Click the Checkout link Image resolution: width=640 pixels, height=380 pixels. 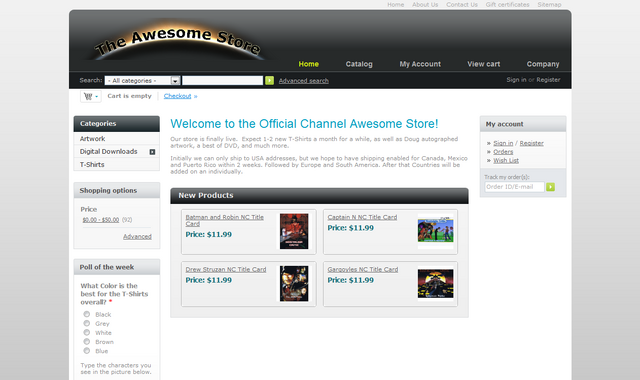pyautogui.click(x=178, y=96)
